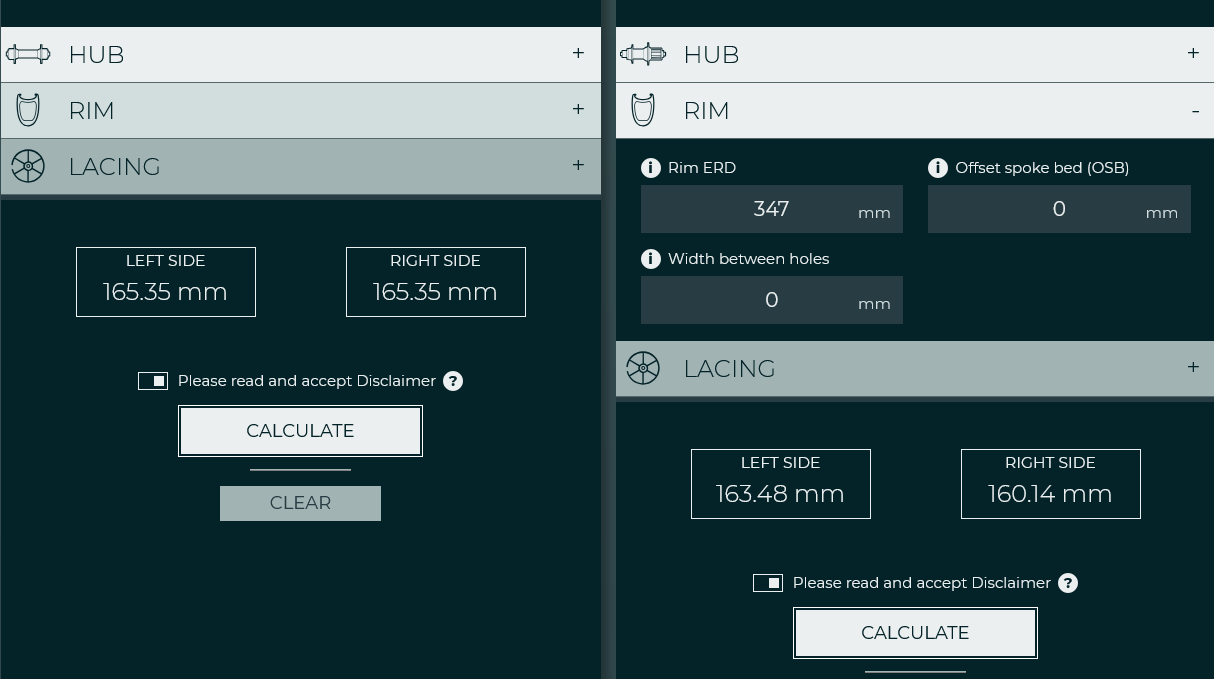Screen dimensions: 1214x679
Task: Open Rim ERD info icon
Action: 650,168
